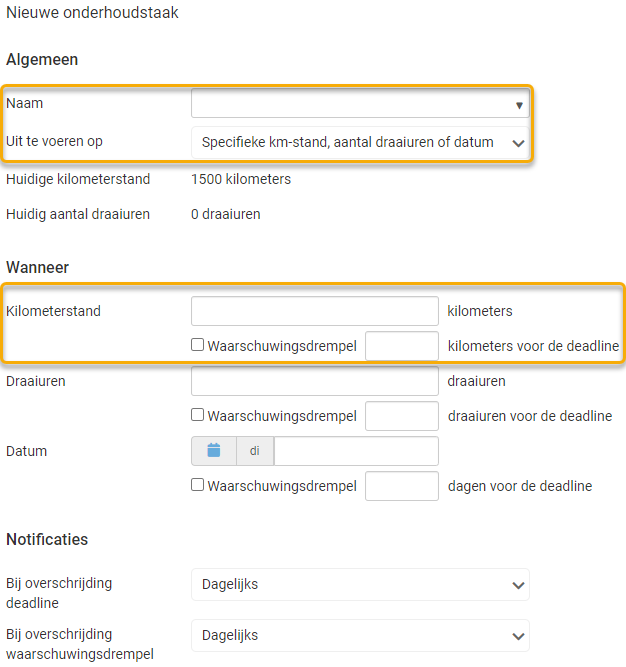Click the Datum text input field

pos(356,451)
